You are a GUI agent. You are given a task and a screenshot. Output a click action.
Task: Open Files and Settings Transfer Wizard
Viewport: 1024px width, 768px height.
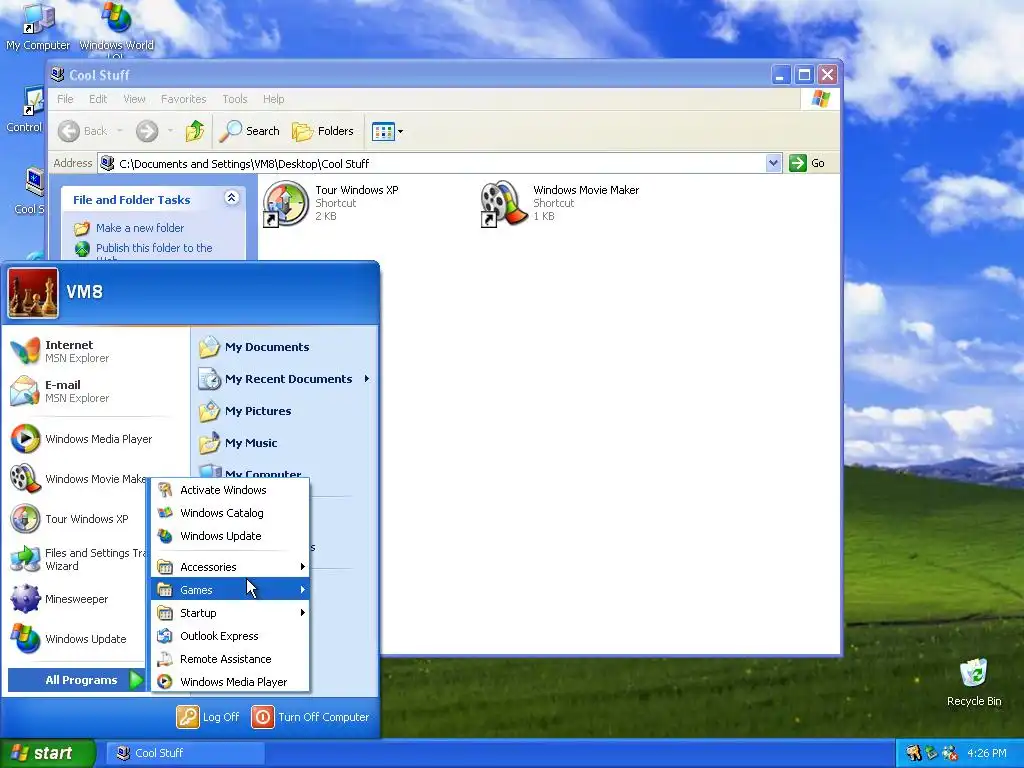pyautogui.click(x=78, y=559)
